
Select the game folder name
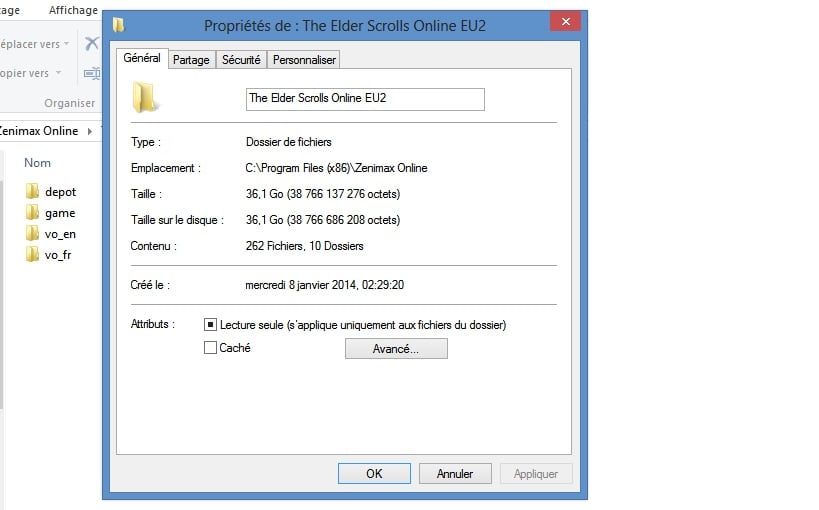(x=60, y=213)
